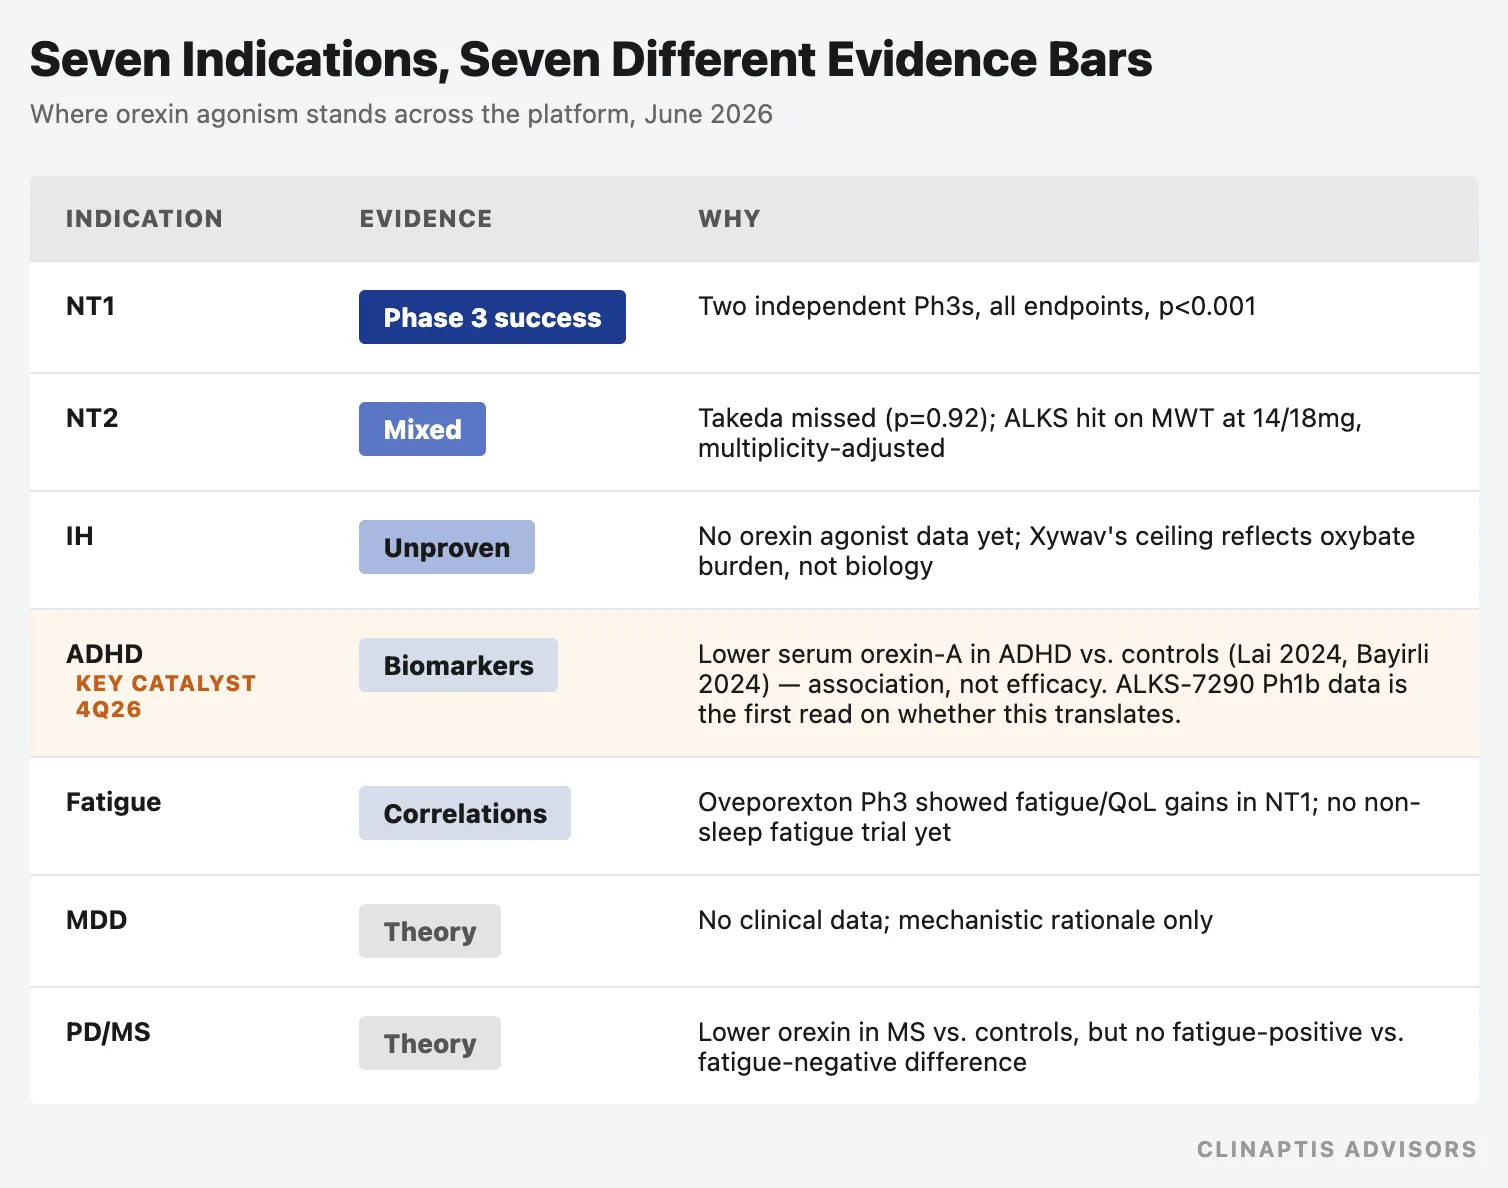
Task: Select the "Correlations" badge for Fatigue
Action: pos(465,813)
